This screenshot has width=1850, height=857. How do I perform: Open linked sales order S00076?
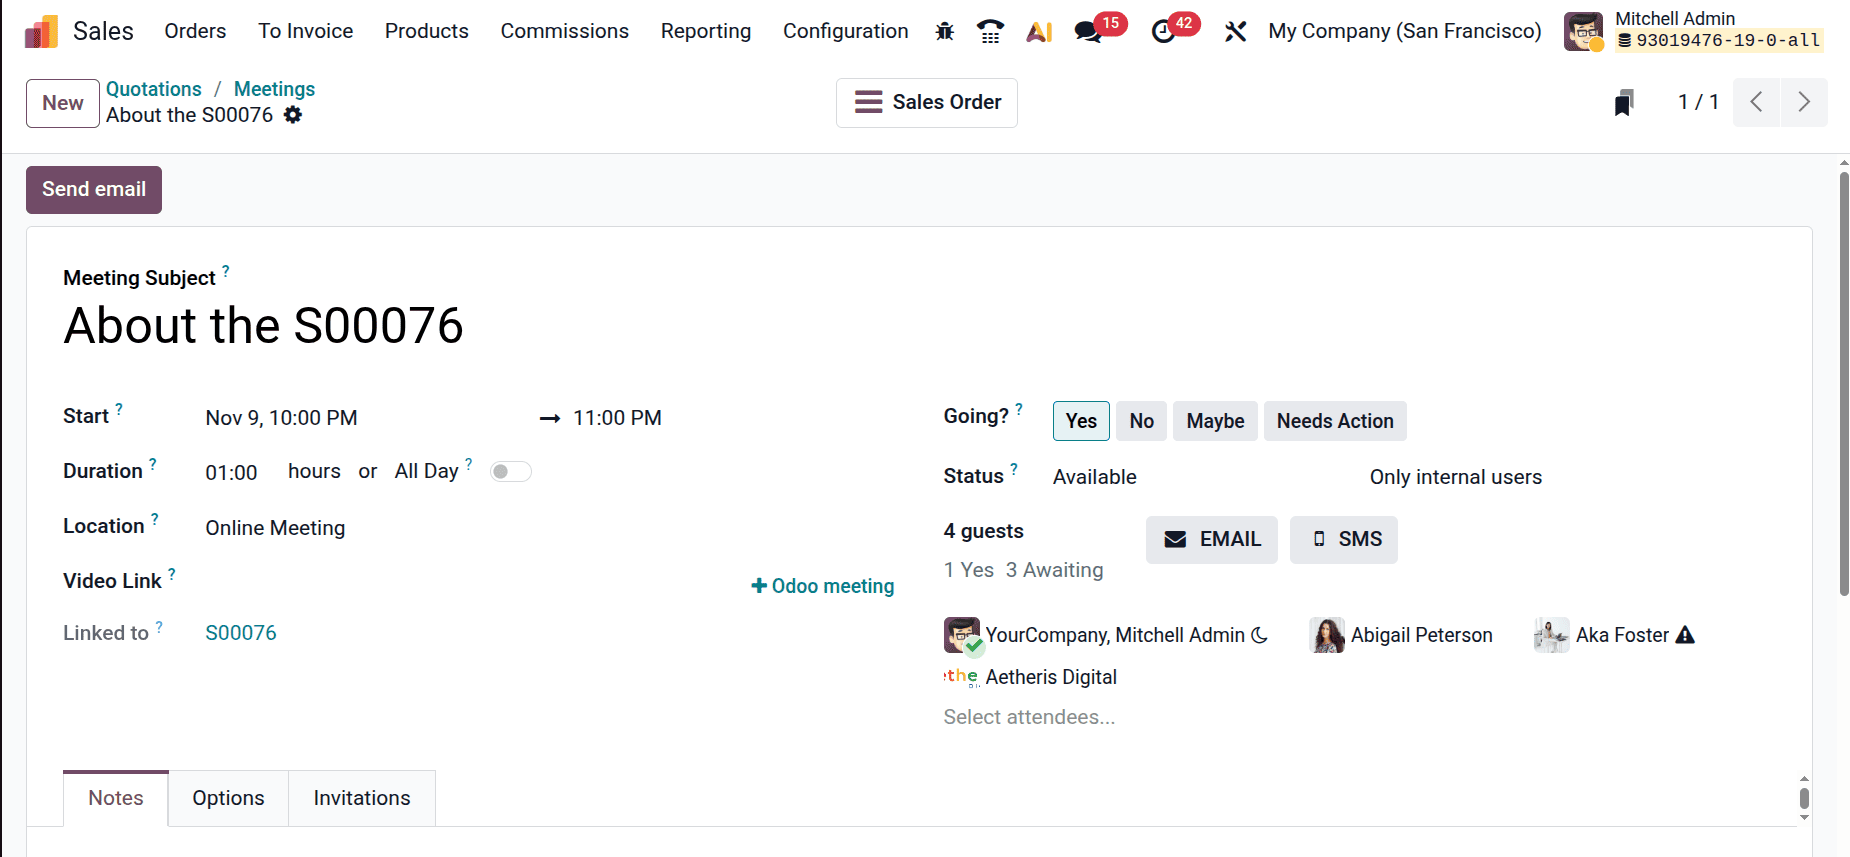pos(241,633)
